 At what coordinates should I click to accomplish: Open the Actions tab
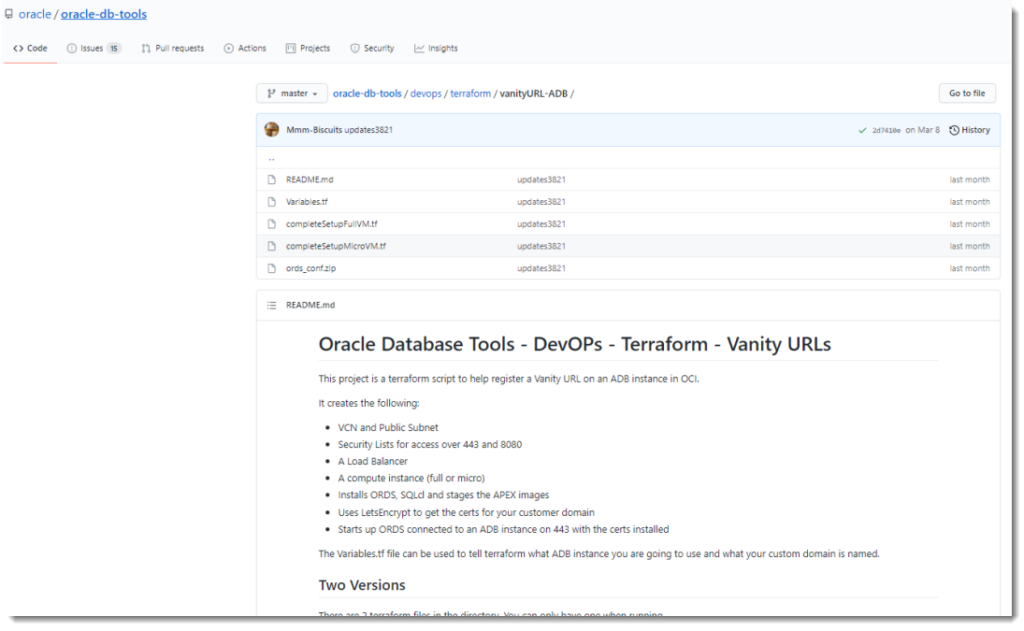(x=245, y=48)
